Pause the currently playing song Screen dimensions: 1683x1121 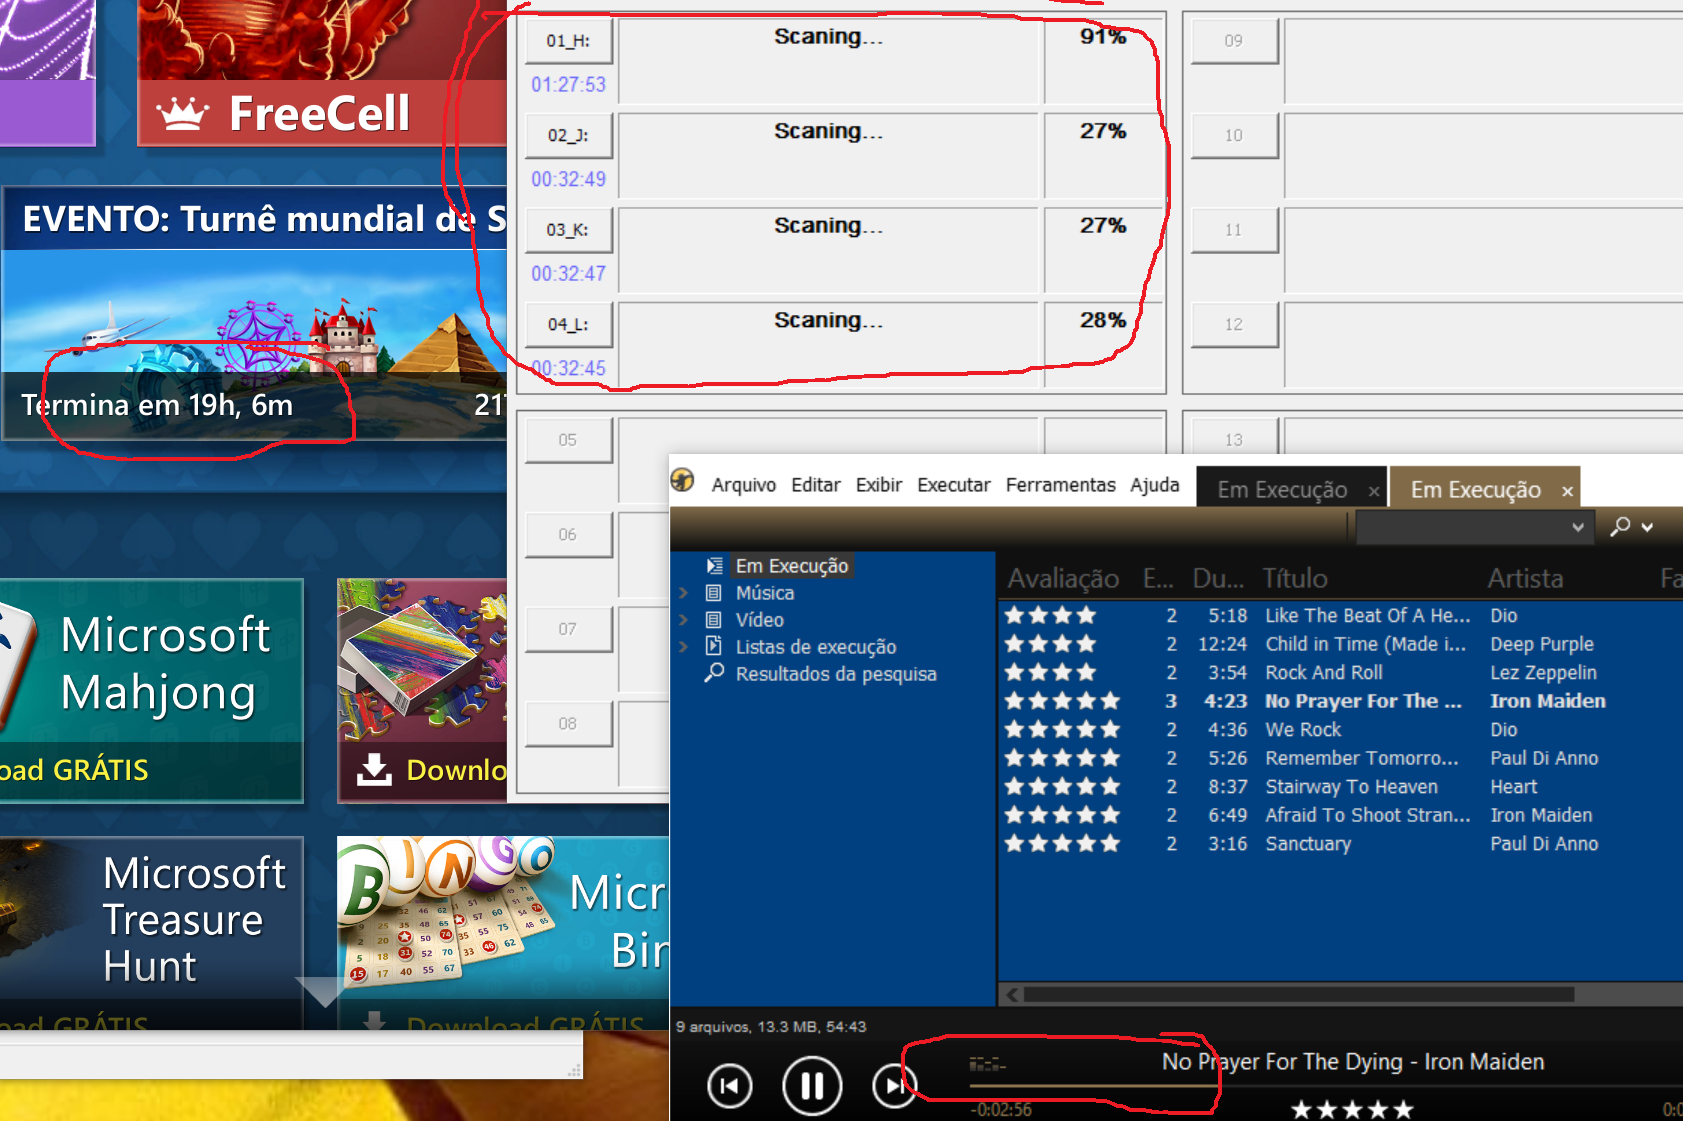(x=812, y=1086)
